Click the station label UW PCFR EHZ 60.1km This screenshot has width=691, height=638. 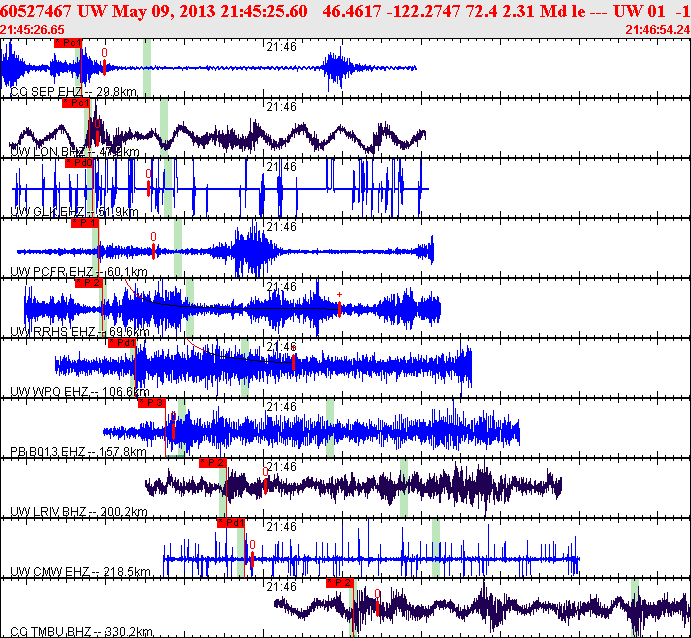78,272
